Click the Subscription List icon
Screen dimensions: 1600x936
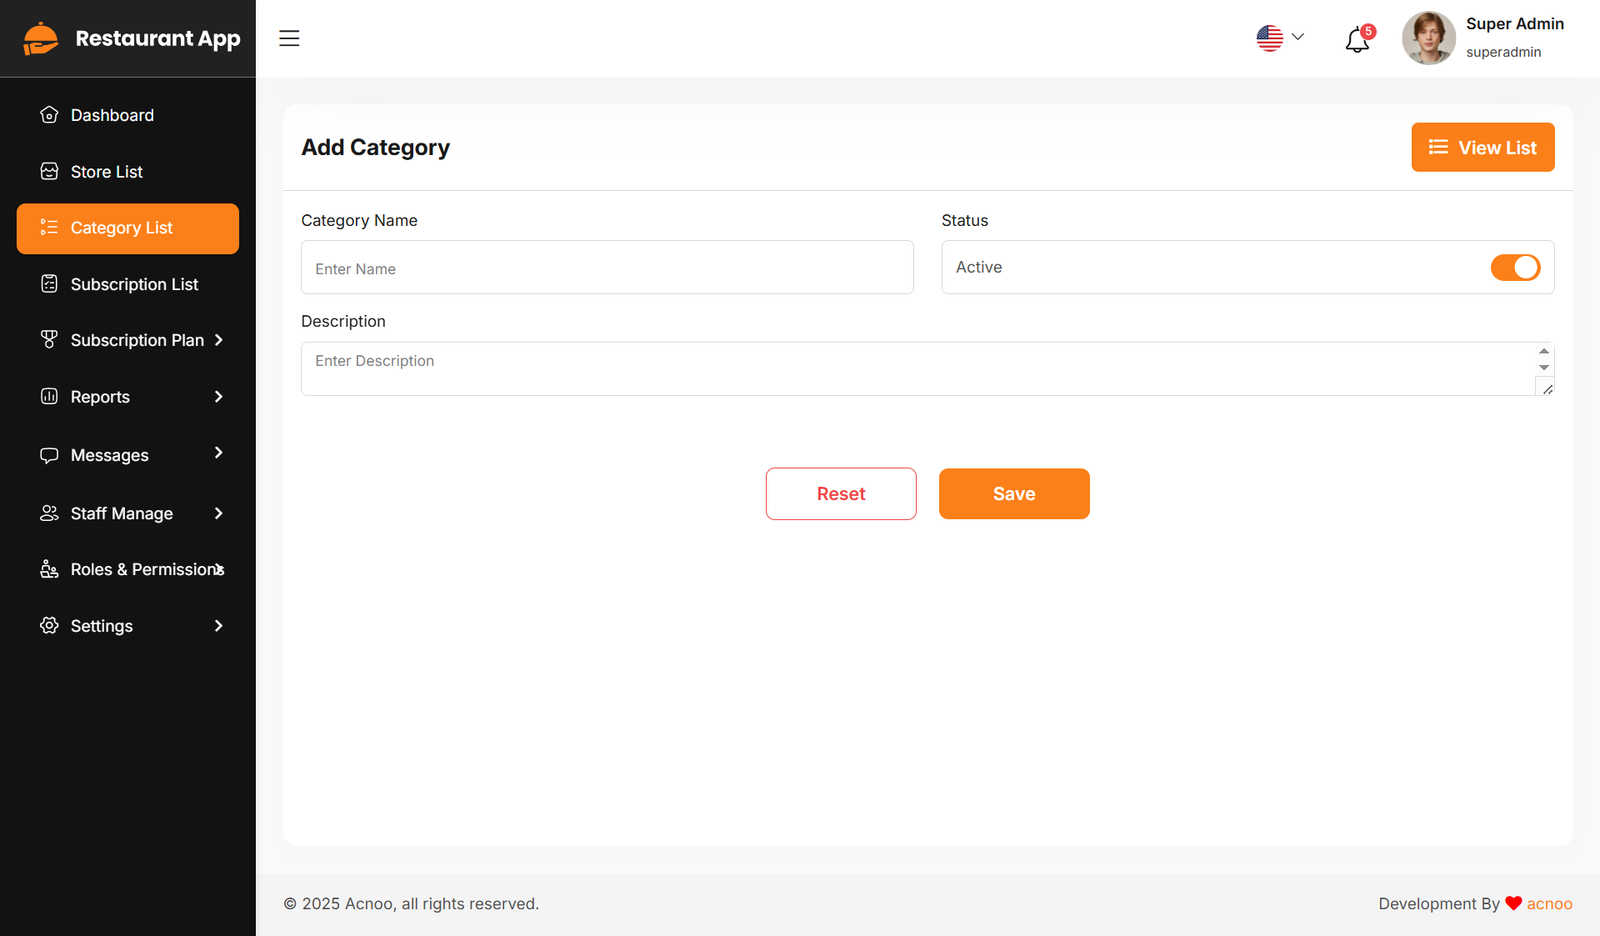pos(49,284)
